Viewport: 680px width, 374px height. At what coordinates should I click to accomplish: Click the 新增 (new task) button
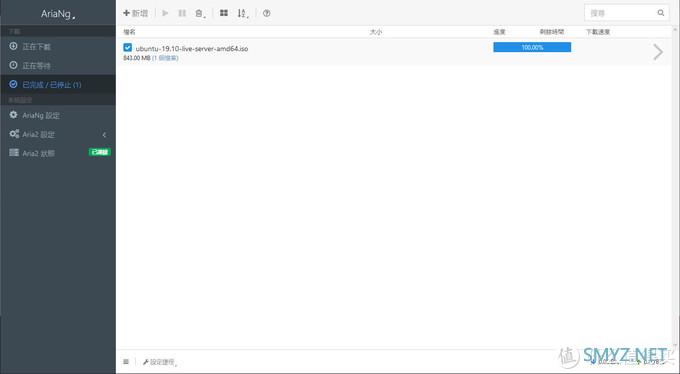(135, 13)
